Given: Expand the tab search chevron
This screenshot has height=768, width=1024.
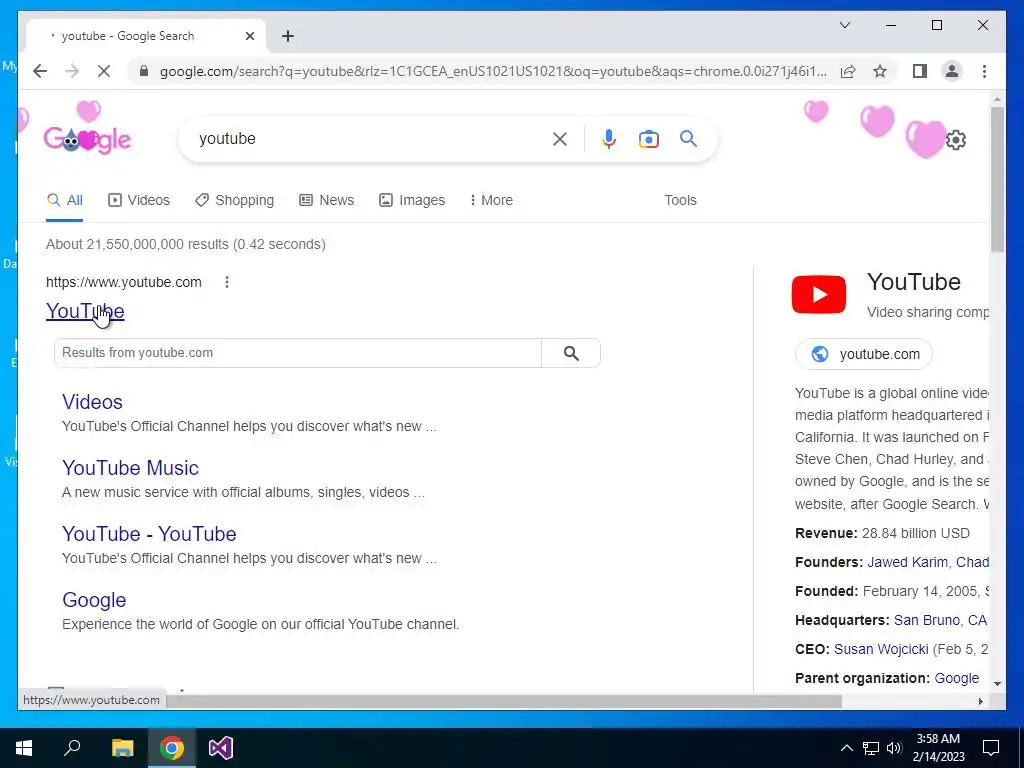Looking at the screenshot, I should point(844,25).
